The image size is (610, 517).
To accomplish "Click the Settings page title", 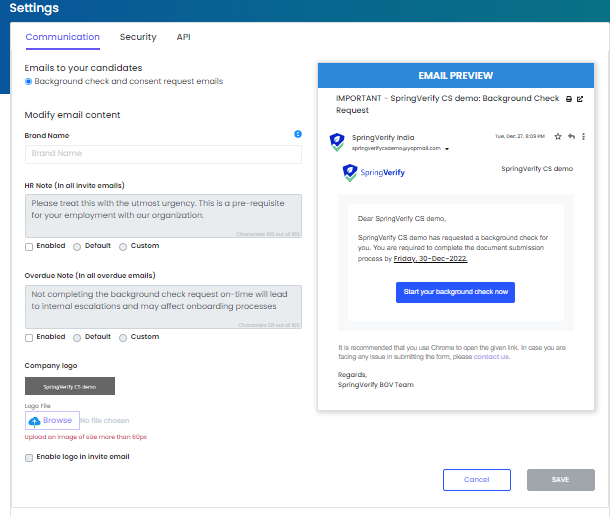I will tap(34, 8).
